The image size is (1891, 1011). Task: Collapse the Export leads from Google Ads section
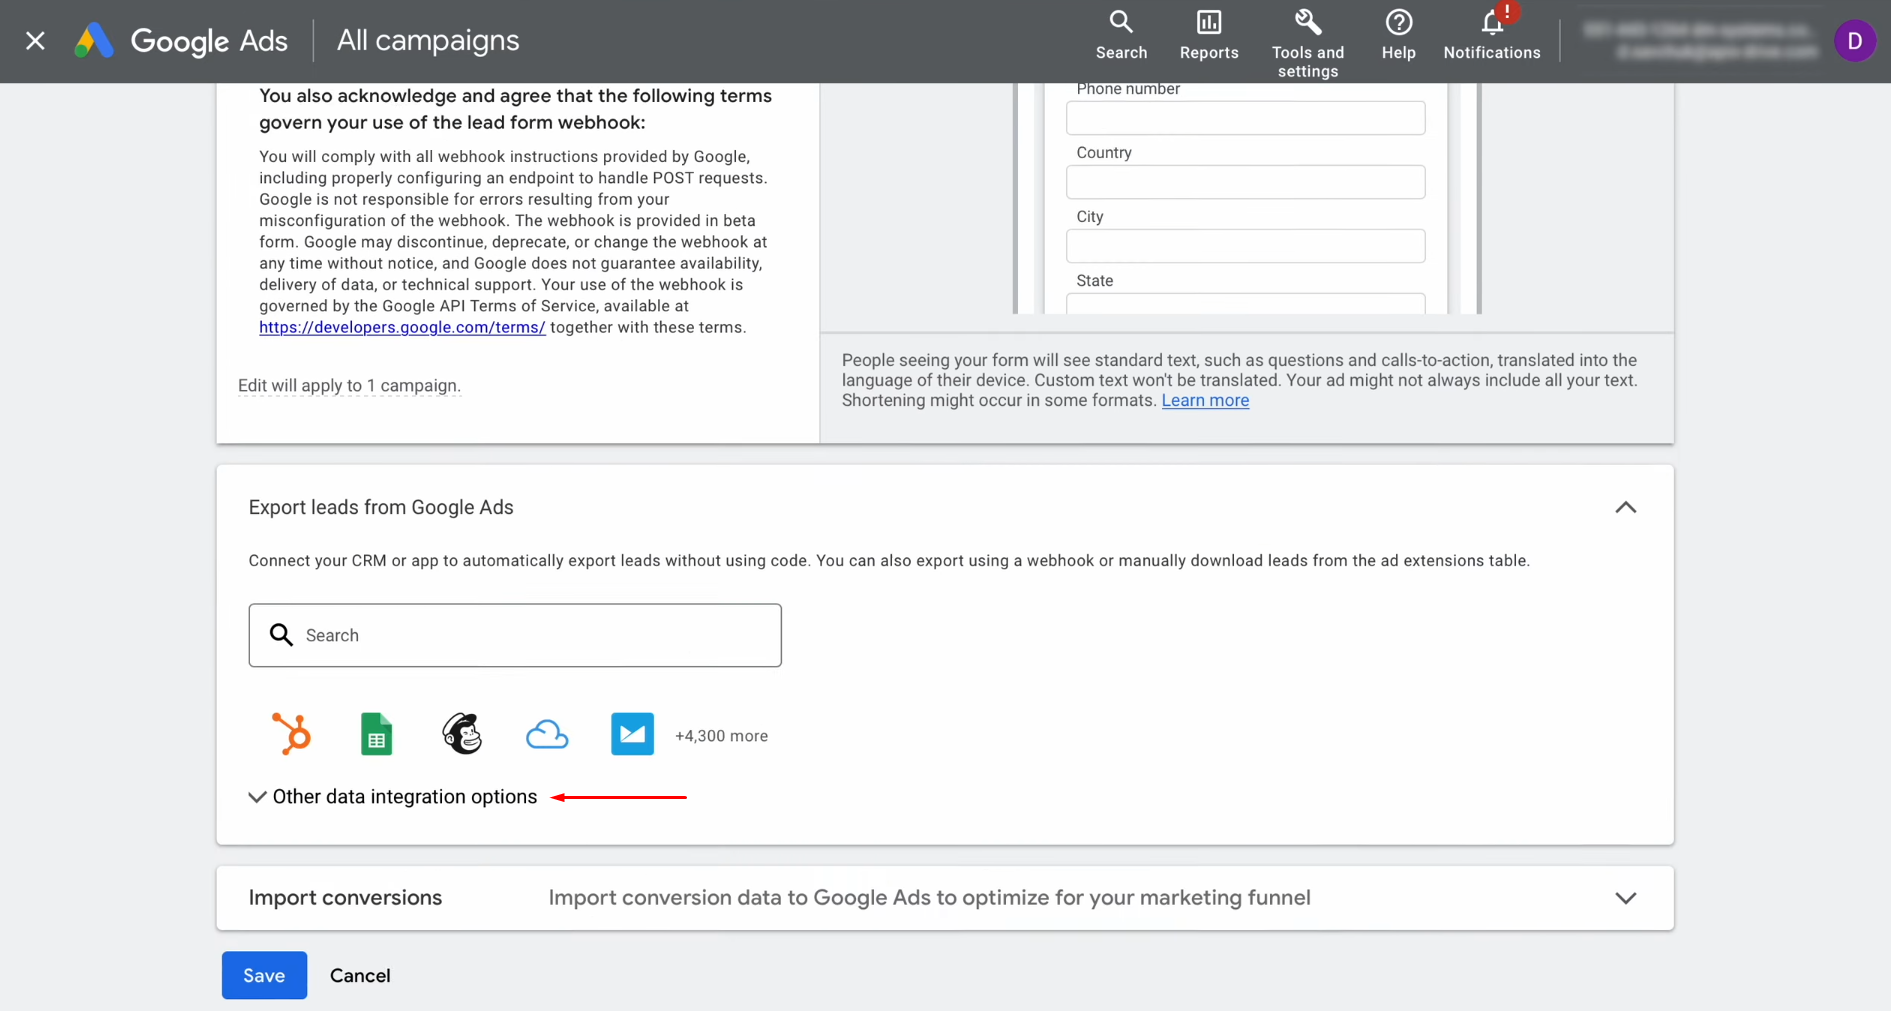pyautogui.click(x=1625, y=507)
